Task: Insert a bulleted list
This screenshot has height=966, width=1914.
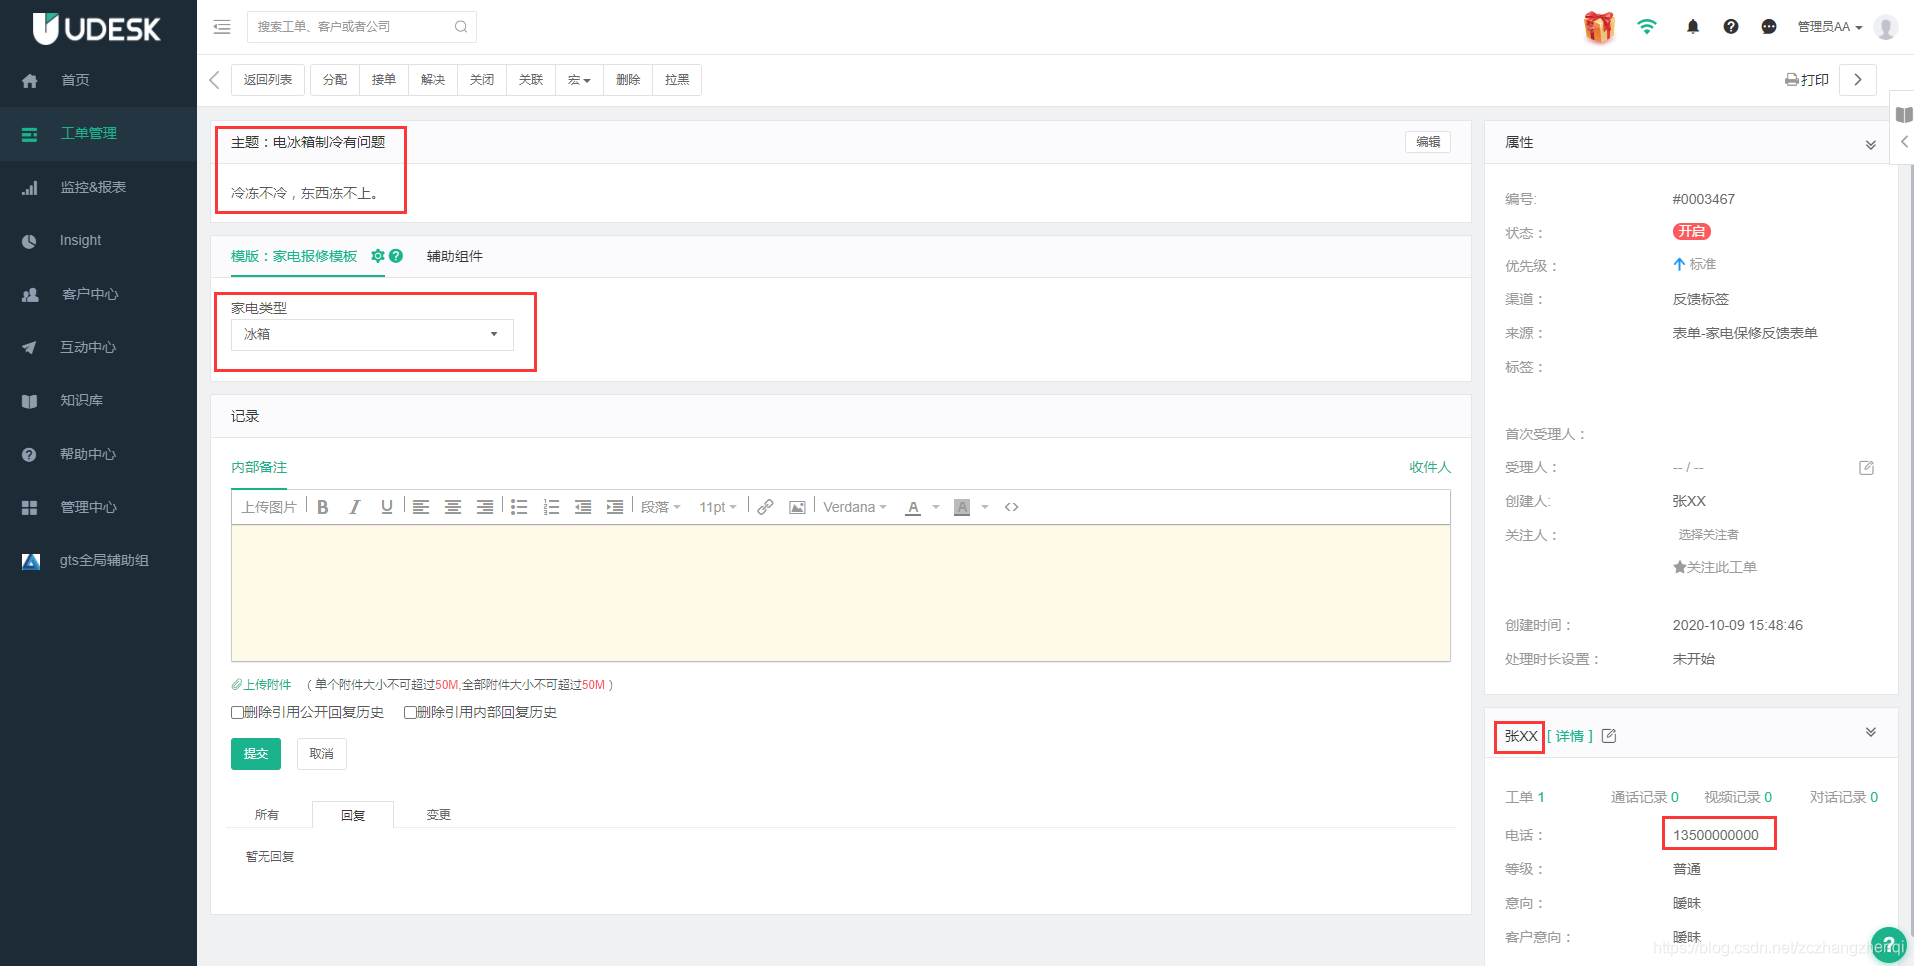Action: 519,507
